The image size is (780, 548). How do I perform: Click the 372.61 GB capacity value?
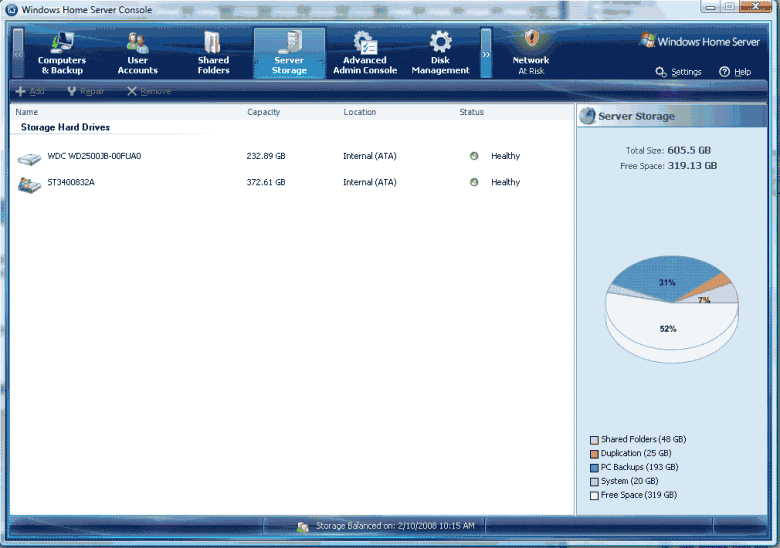point(266,182)
